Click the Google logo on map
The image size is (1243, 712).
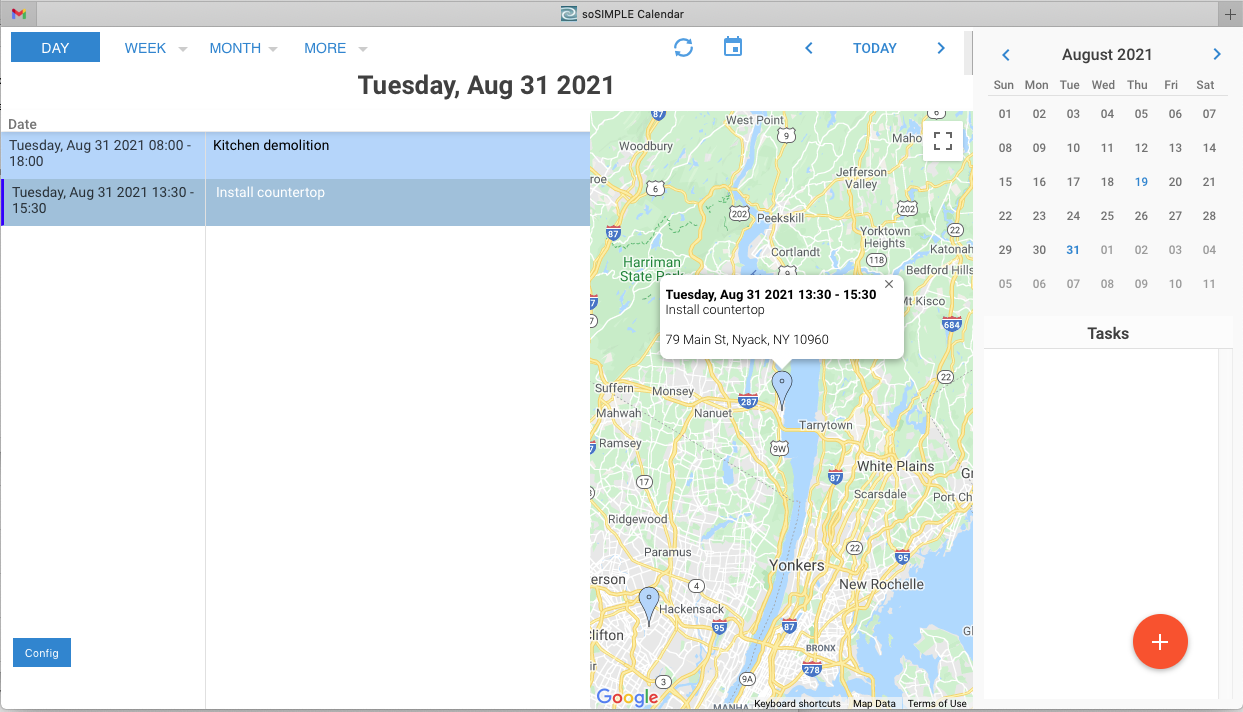[x=627, y=697]
